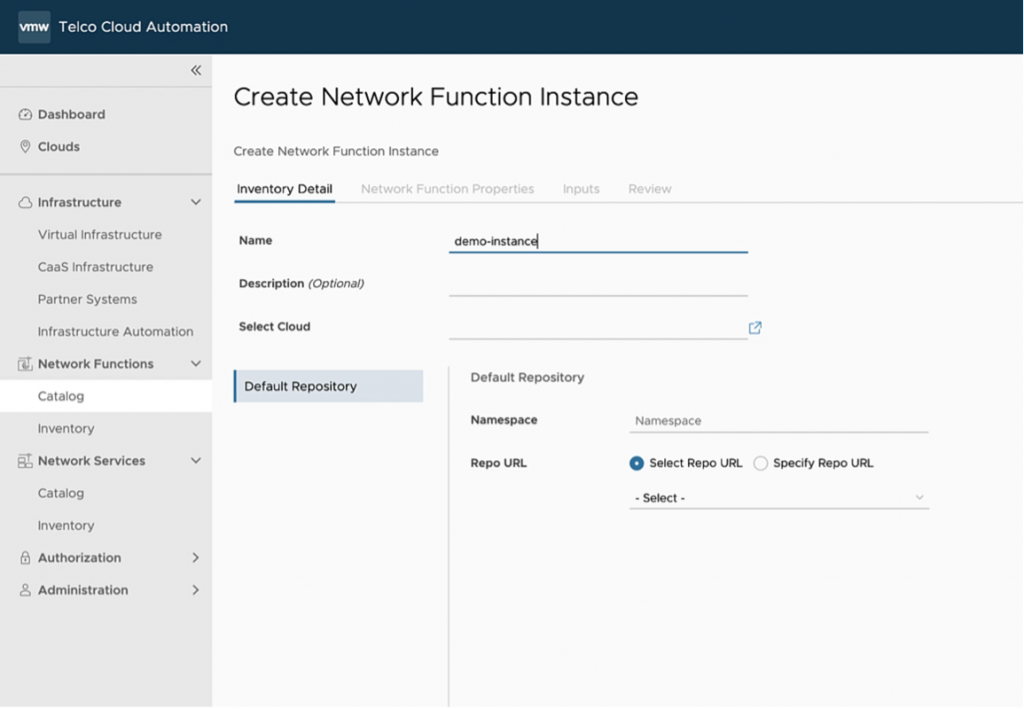Click the Administration user icon

(25, 590)
